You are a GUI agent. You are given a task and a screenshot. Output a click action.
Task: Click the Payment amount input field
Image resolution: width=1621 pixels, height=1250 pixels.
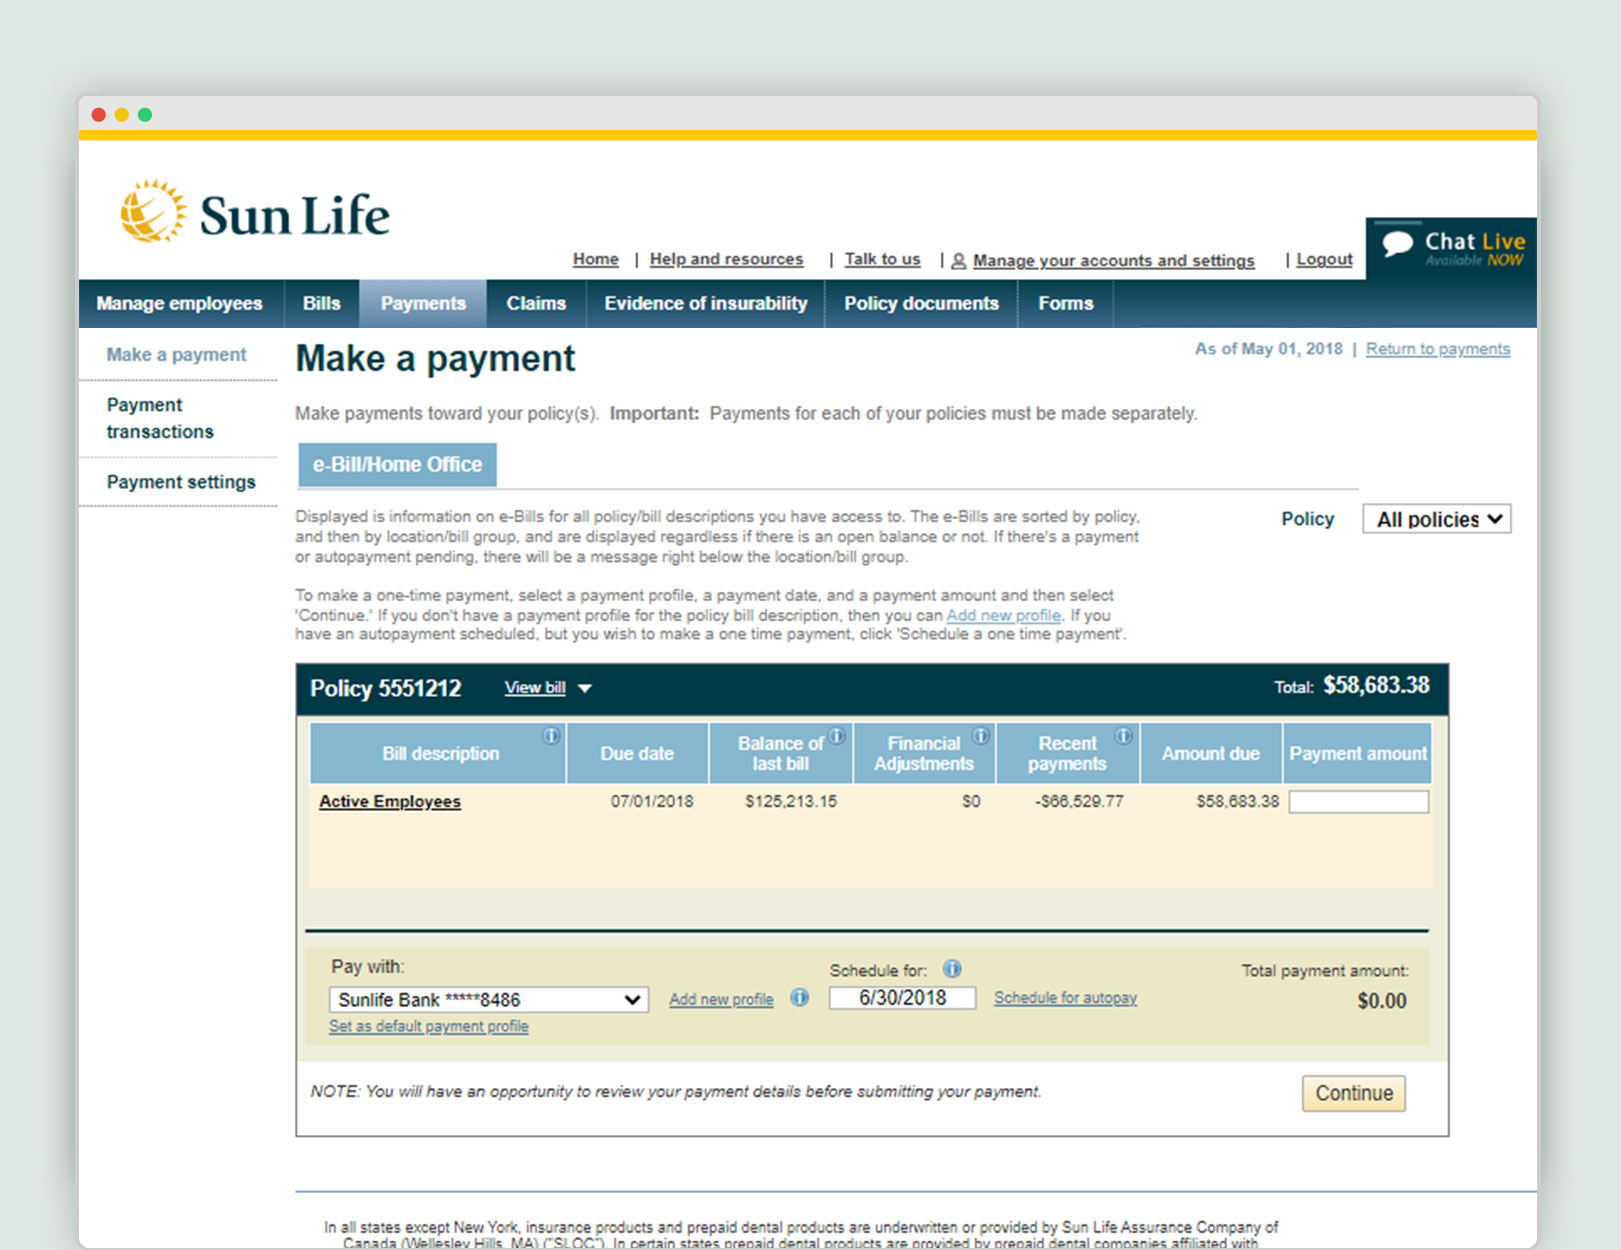pos(1359,801)
